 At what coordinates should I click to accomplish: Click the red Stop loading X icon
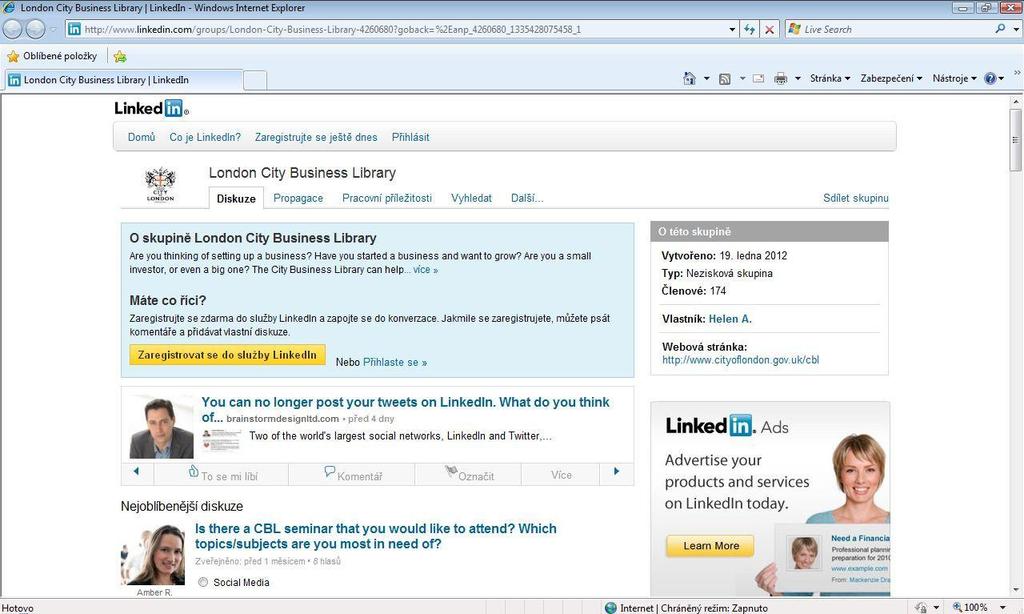[x=770, y=29]
